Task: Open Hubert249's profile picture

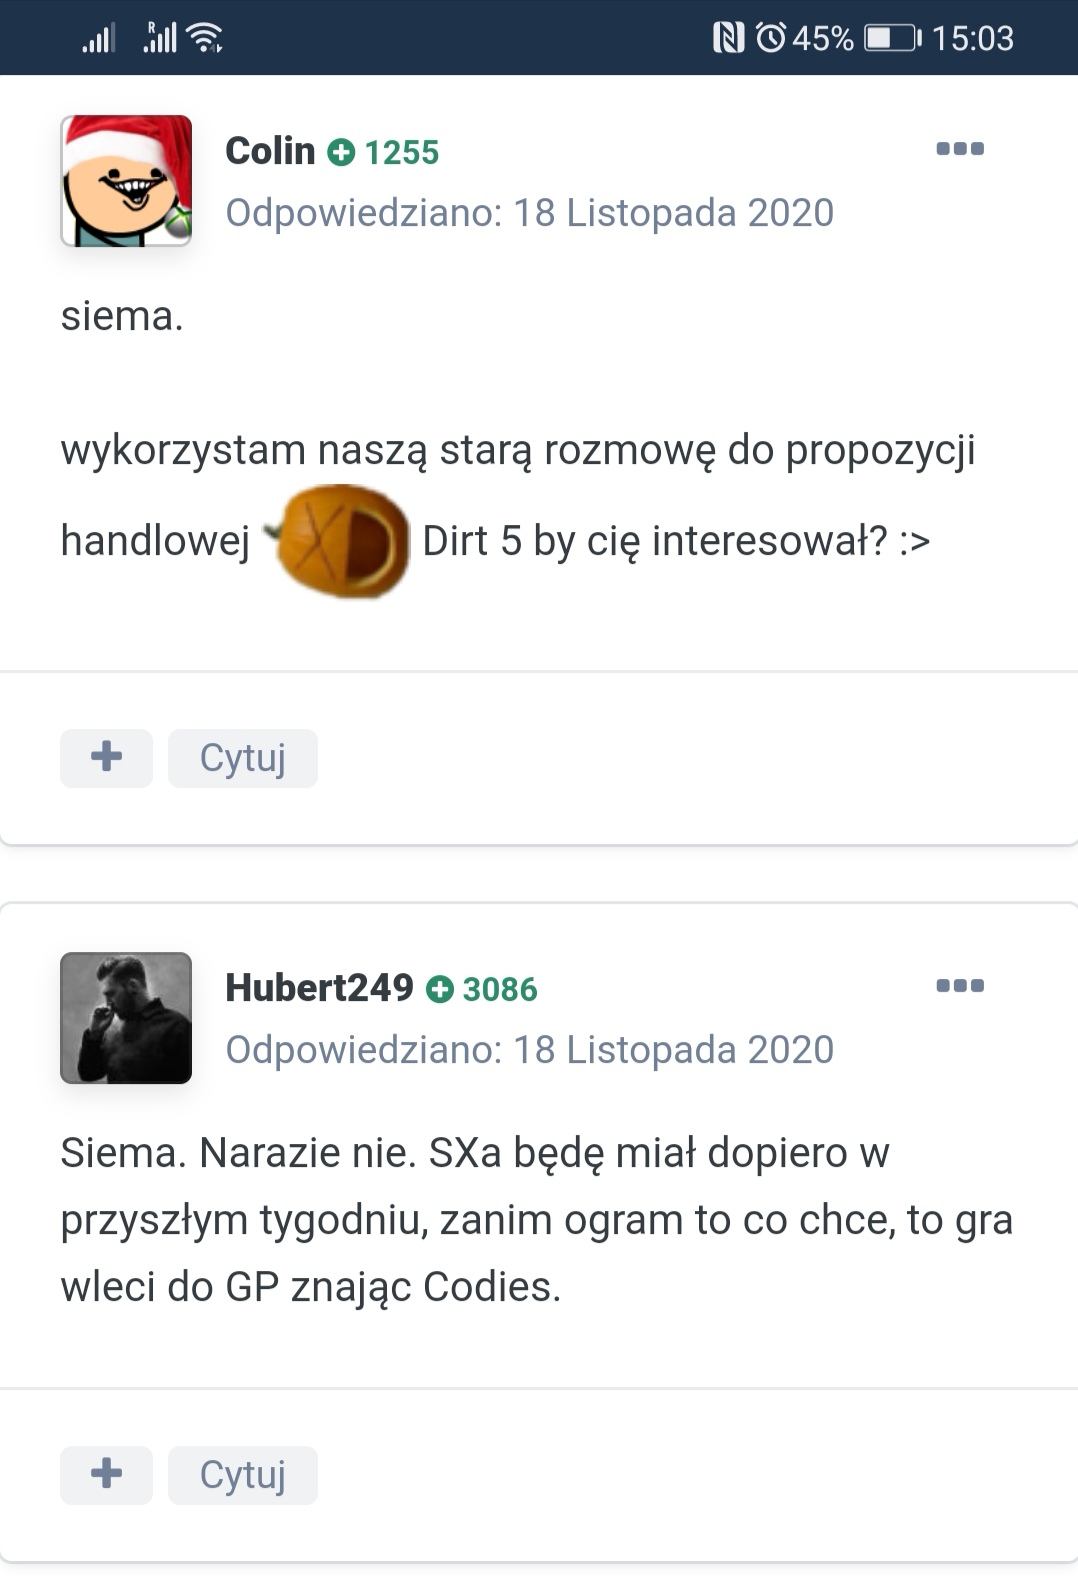Action: (x=126, y=1018)
